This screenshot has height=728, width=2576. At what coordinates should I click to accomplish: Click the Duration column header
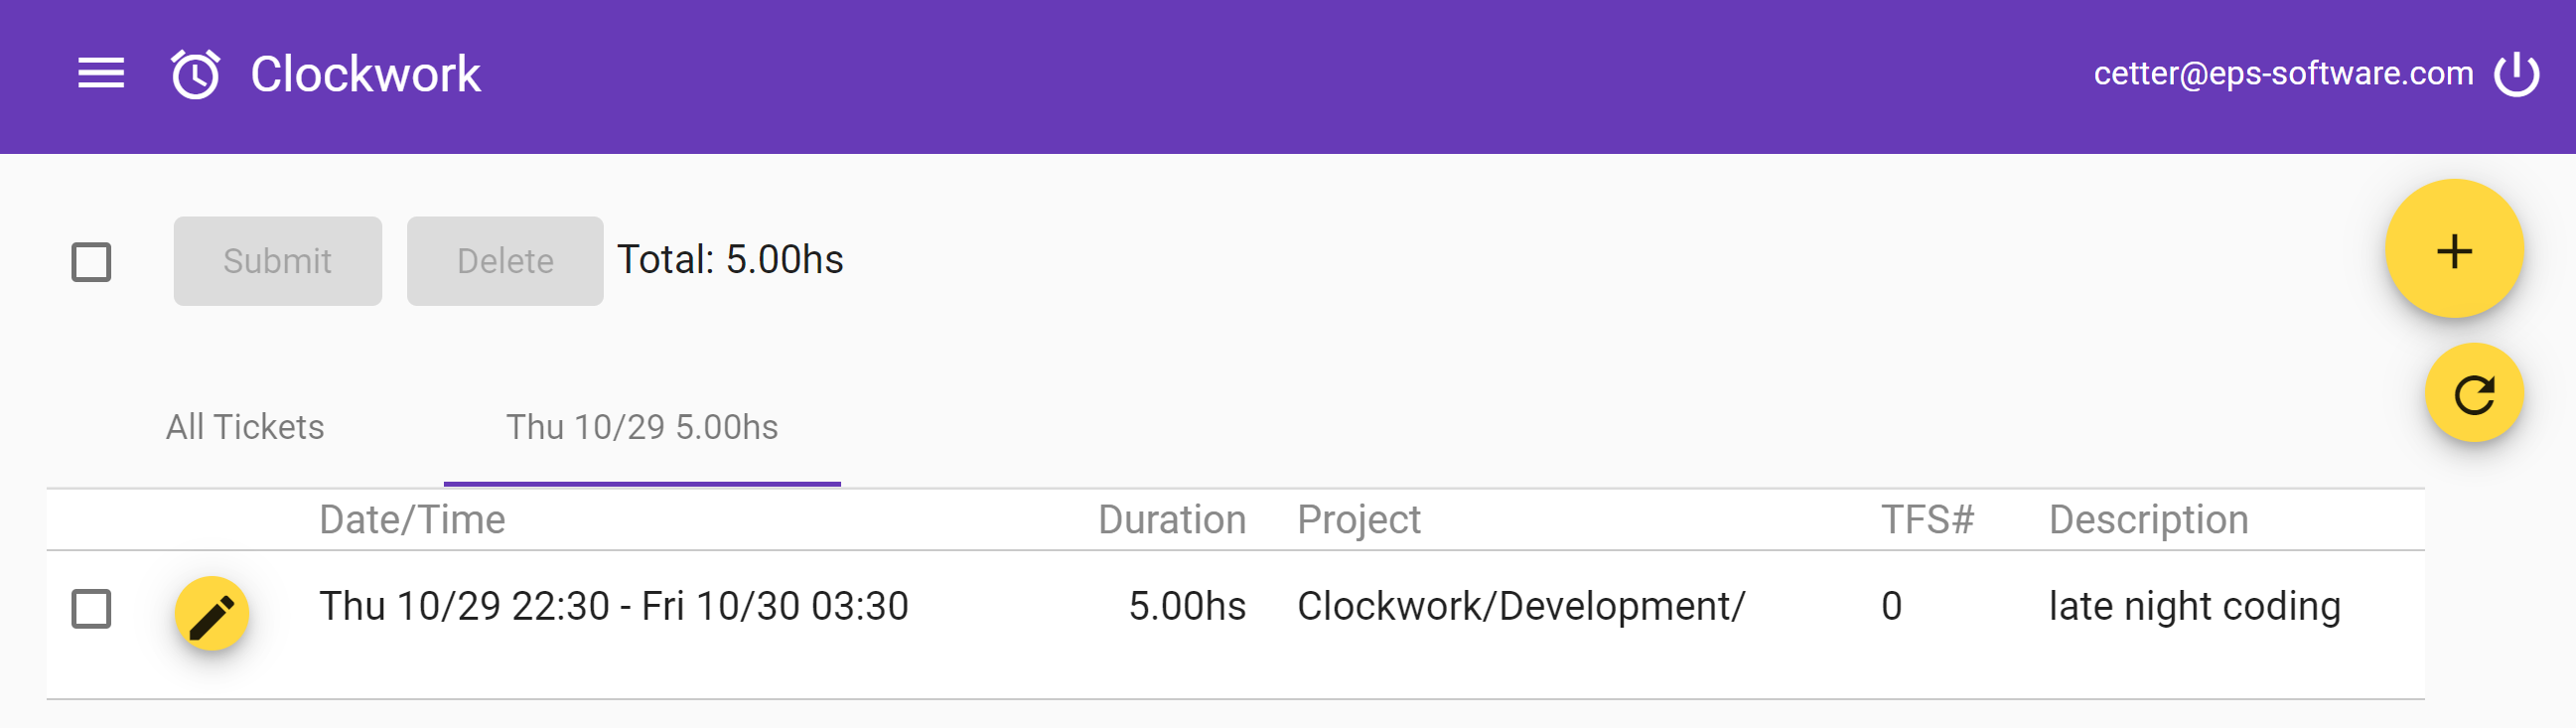(x=1172, y=520)
